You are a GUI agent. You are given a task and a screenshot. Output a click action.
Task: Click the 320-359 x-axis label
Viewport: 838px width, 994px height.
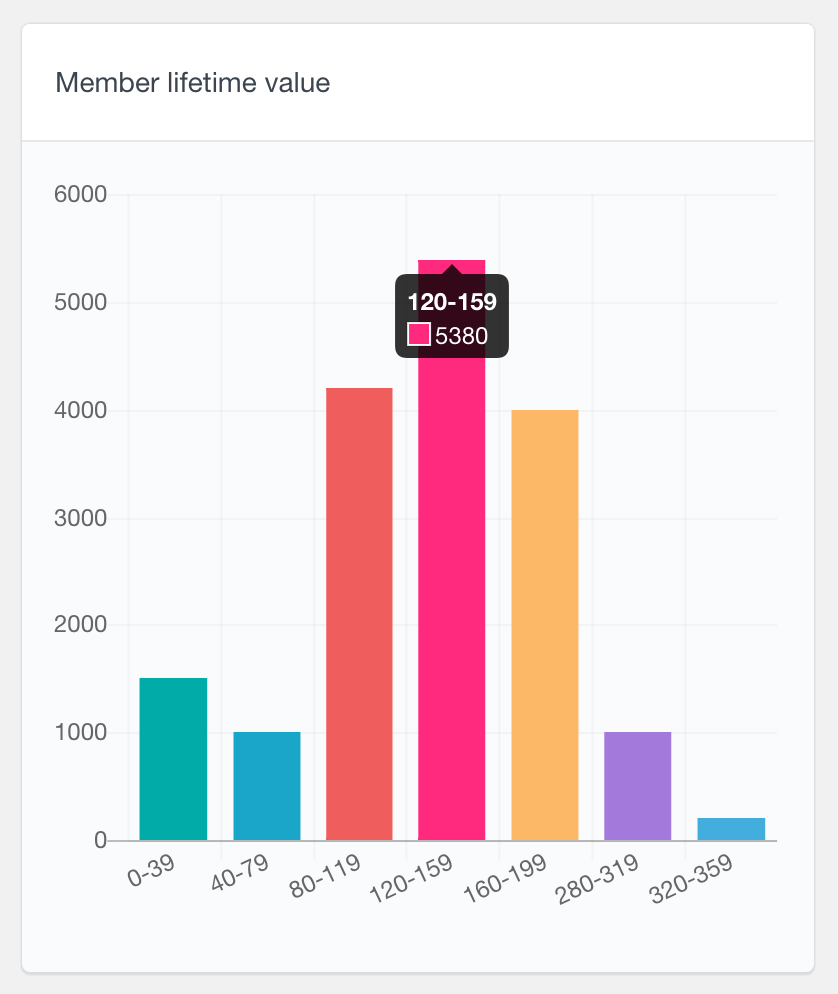[x=691, y=879]
